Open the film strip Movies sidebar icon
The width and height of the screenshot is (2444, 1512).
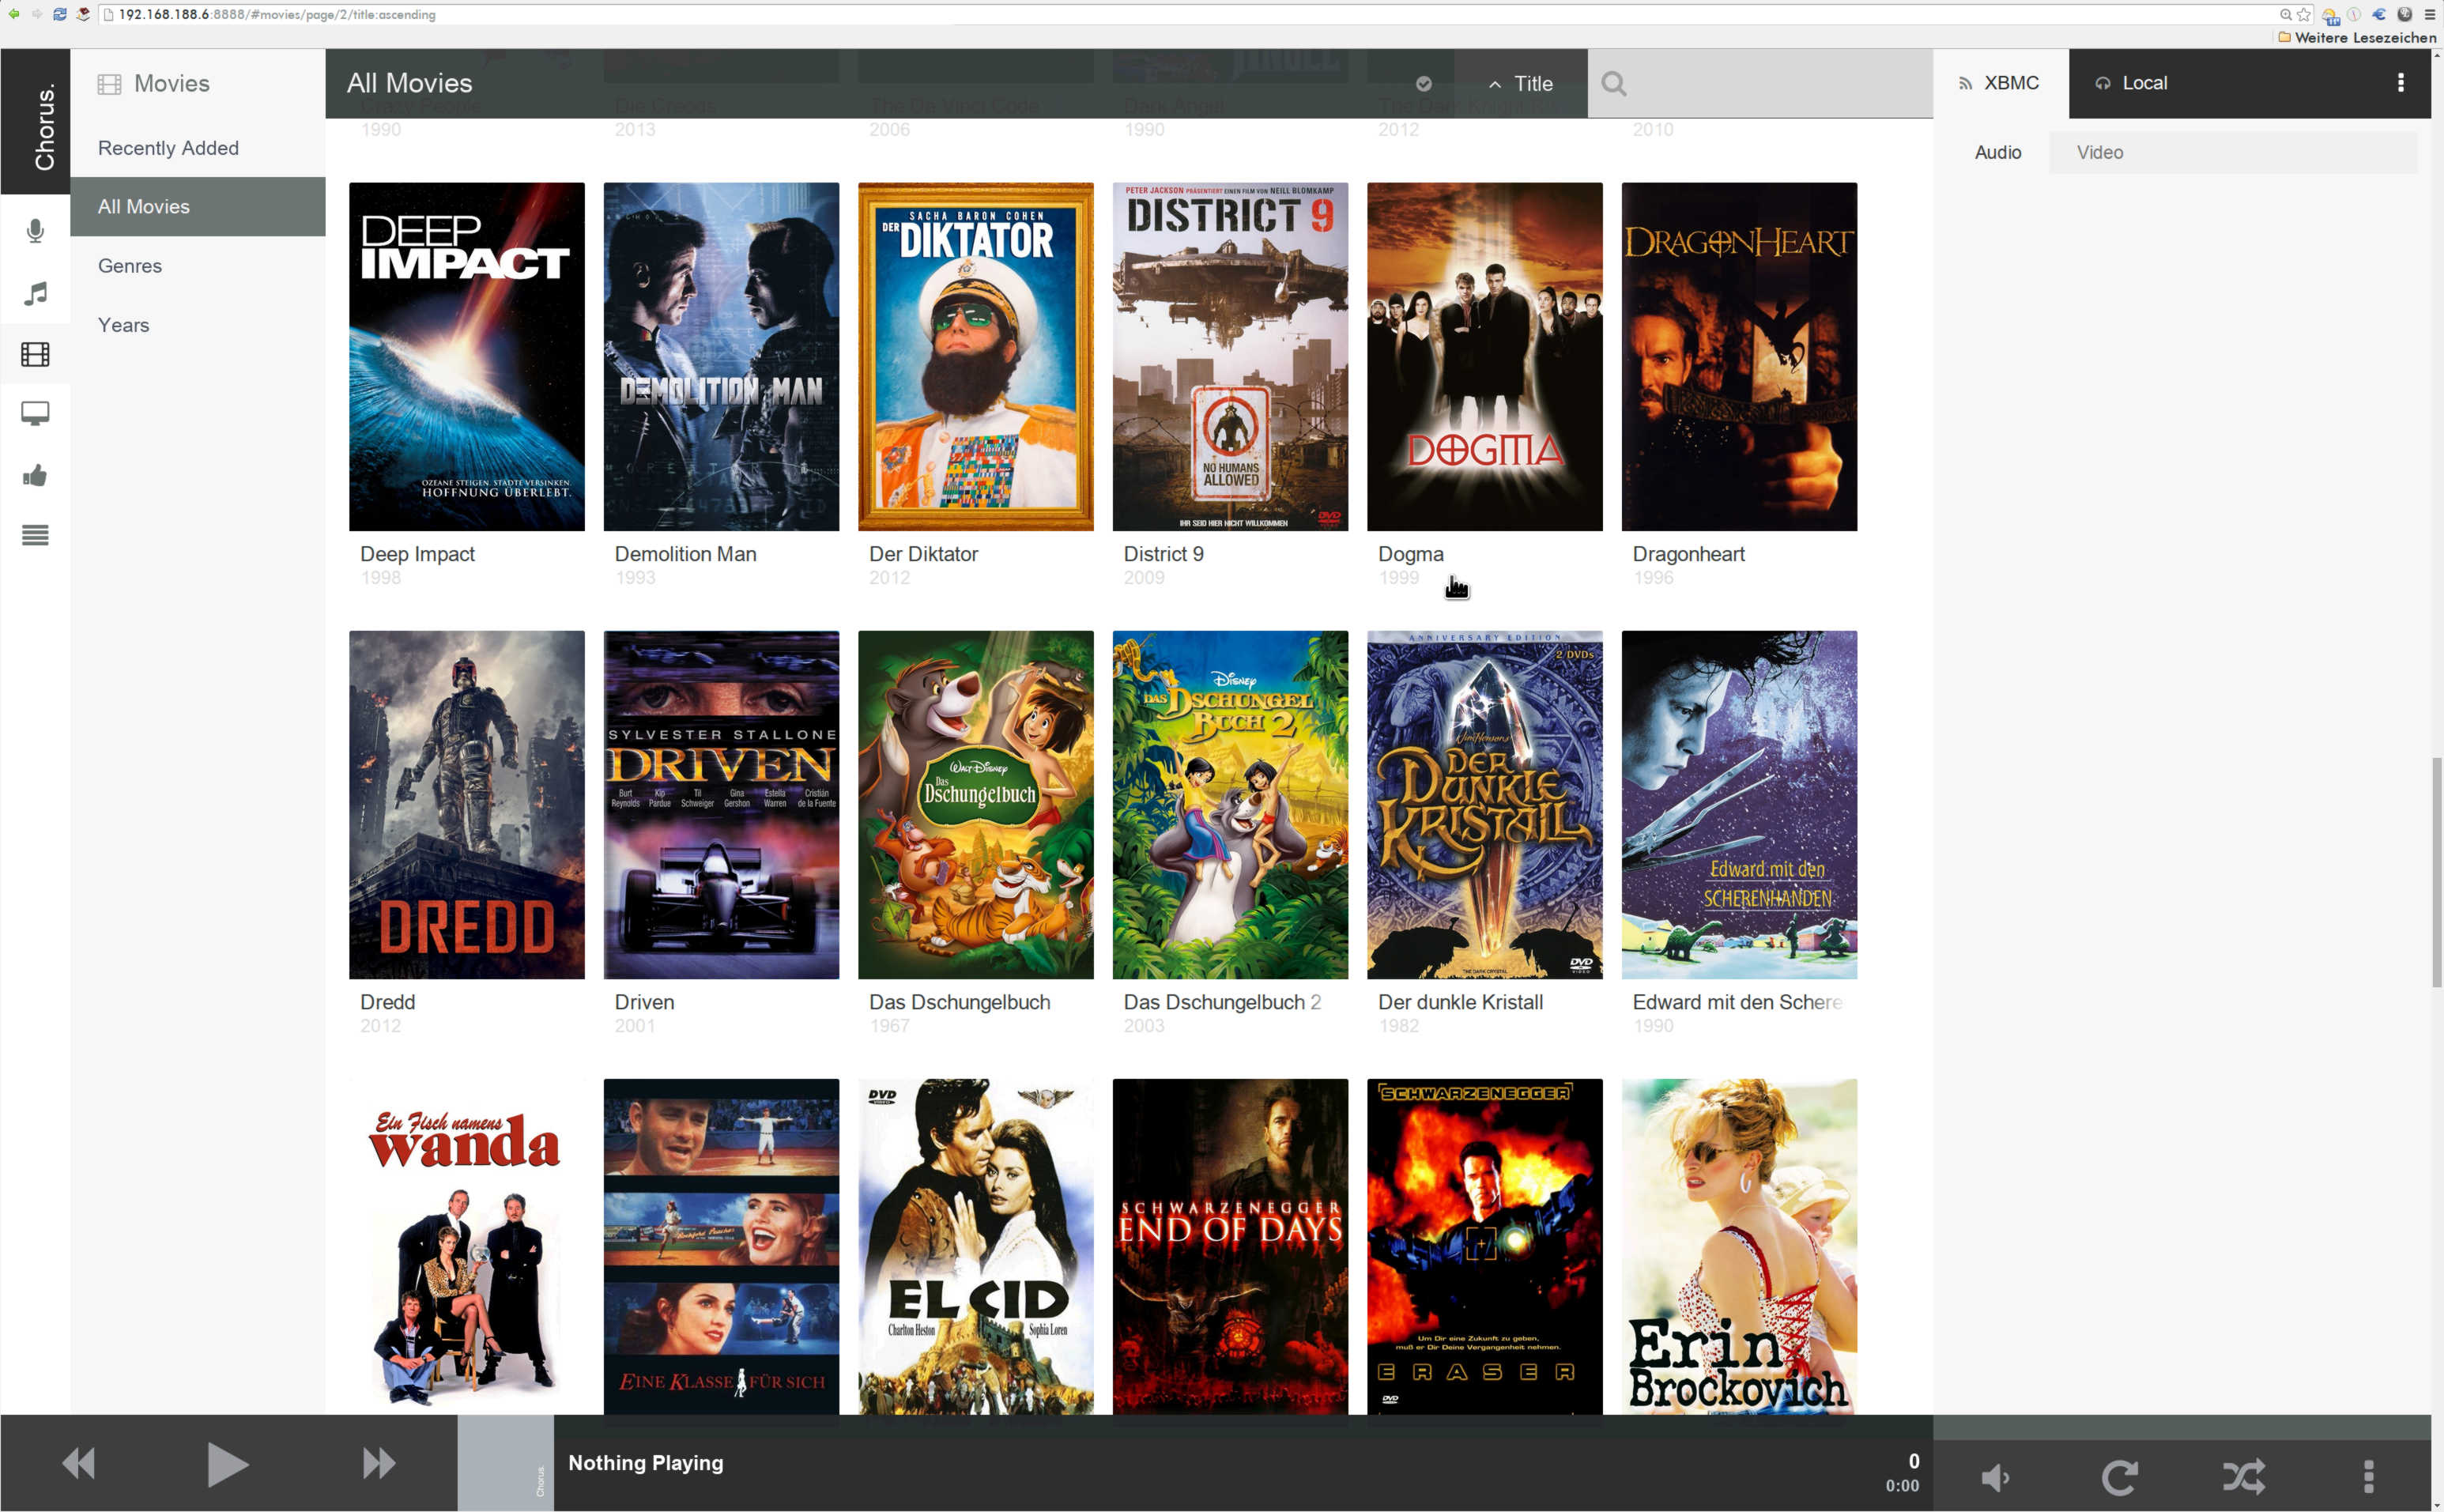[x=35, y=354]
